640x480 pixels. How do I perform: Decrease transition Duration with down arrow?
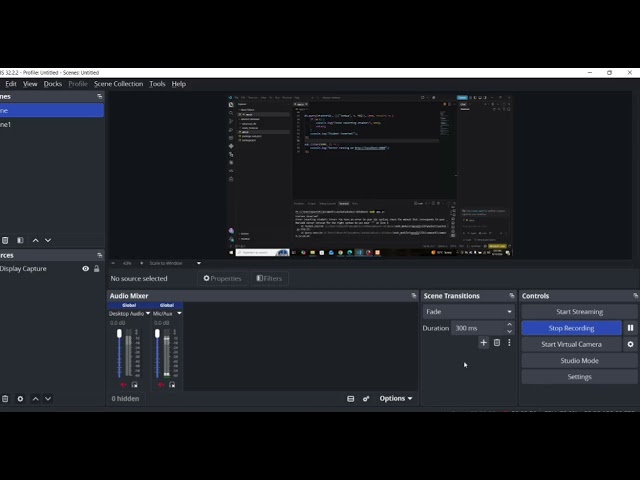click(x=509, y=331)
